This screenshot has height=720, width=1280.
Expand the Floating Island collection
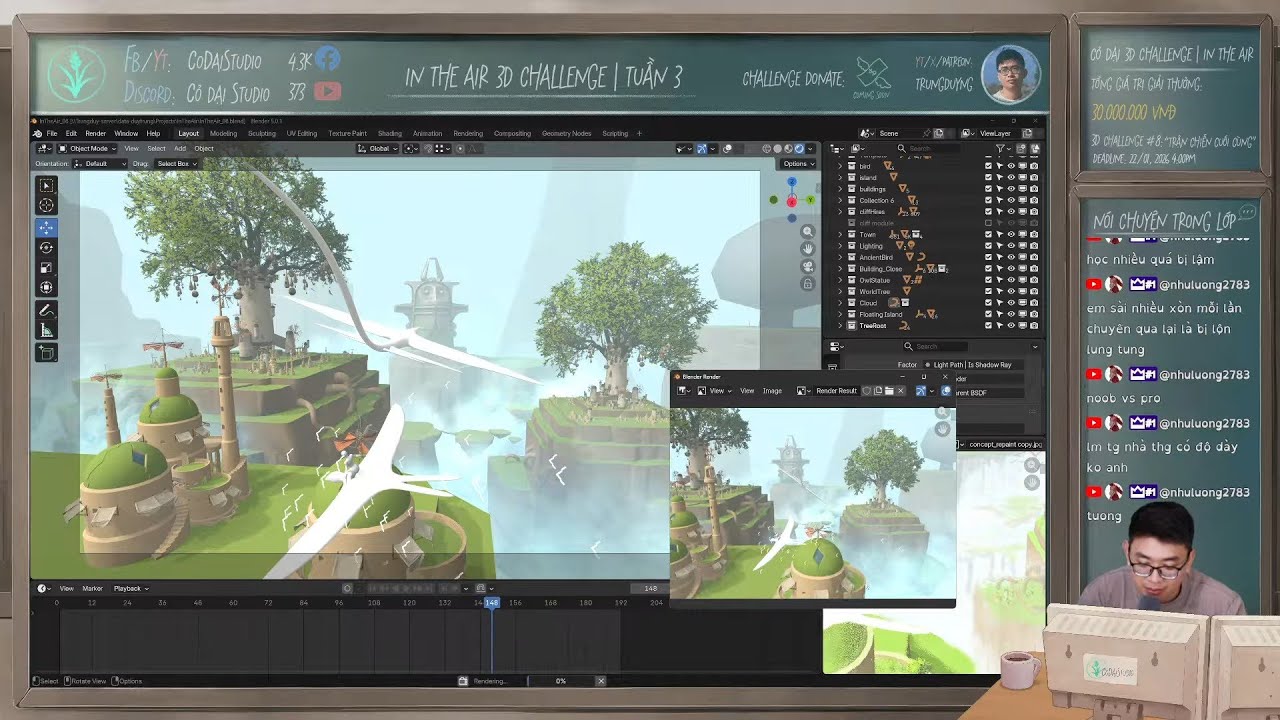coord(840,314)
